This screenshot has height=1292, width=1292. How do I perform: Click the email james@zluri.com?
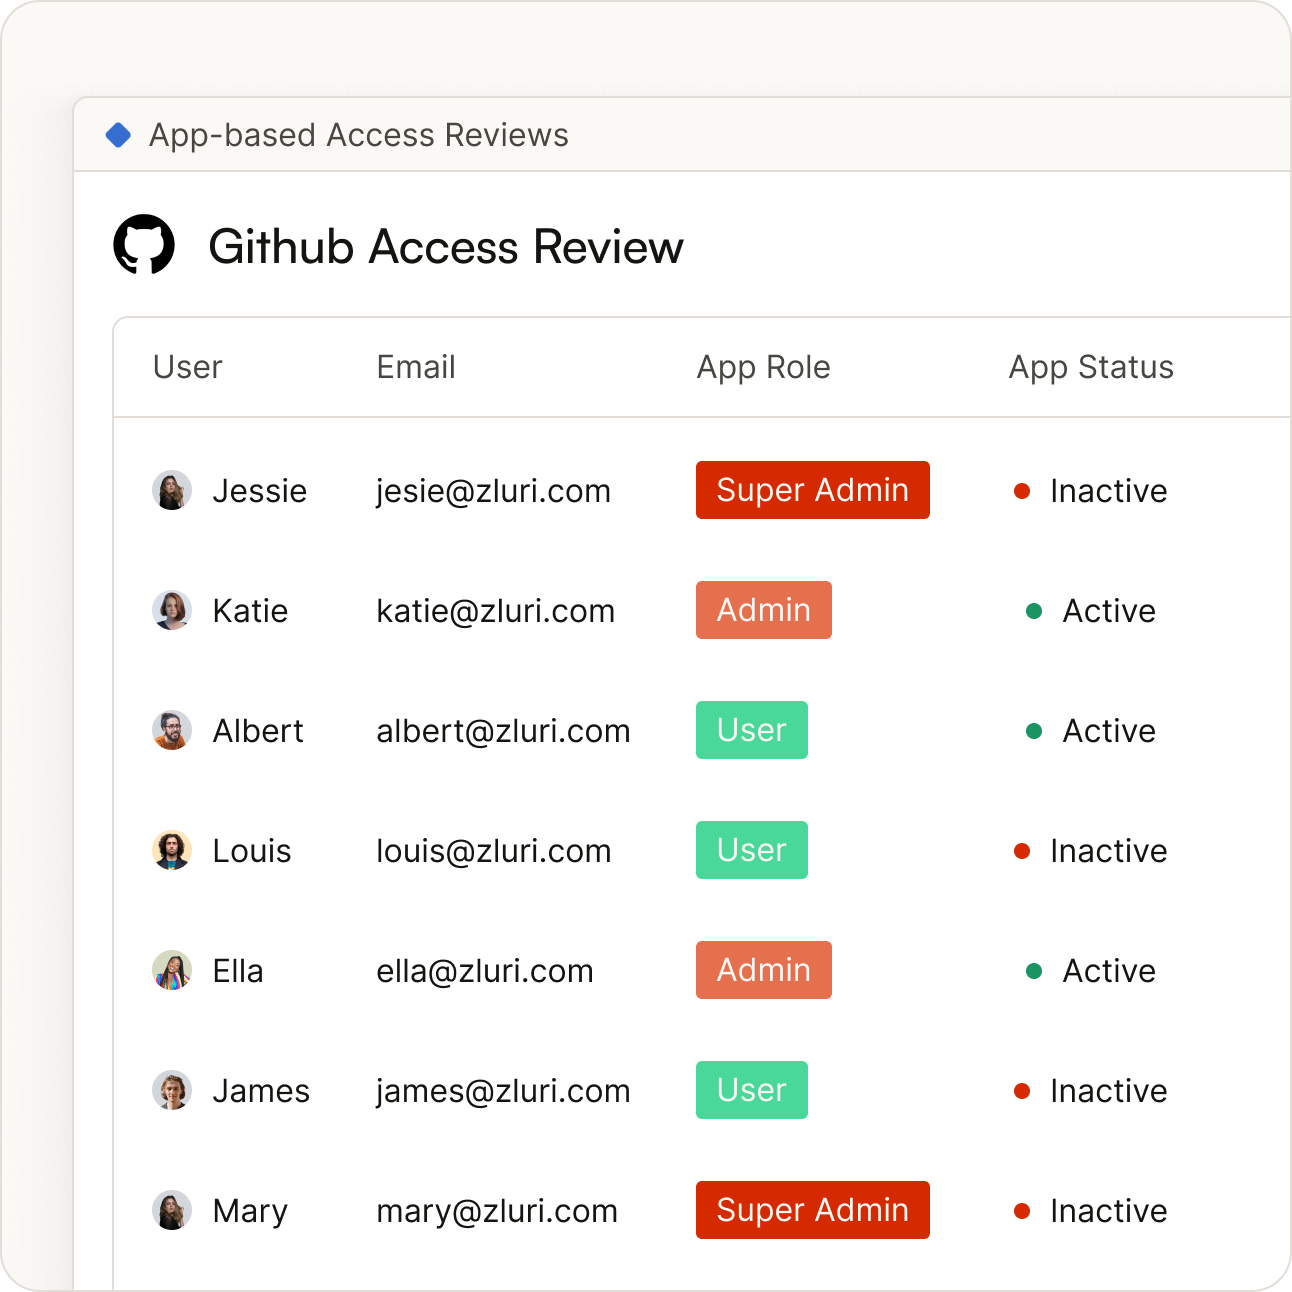[503, 1091]
